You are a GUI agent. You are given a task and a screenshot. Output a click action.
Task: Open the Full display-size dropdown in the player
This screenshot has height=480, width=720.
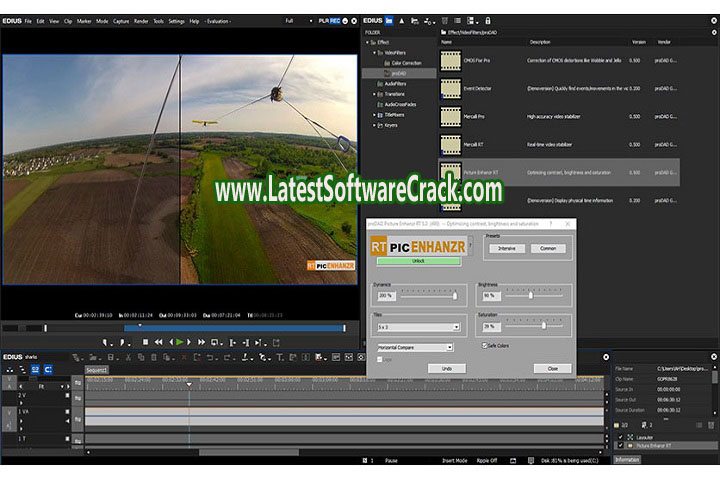pos(298,21)
